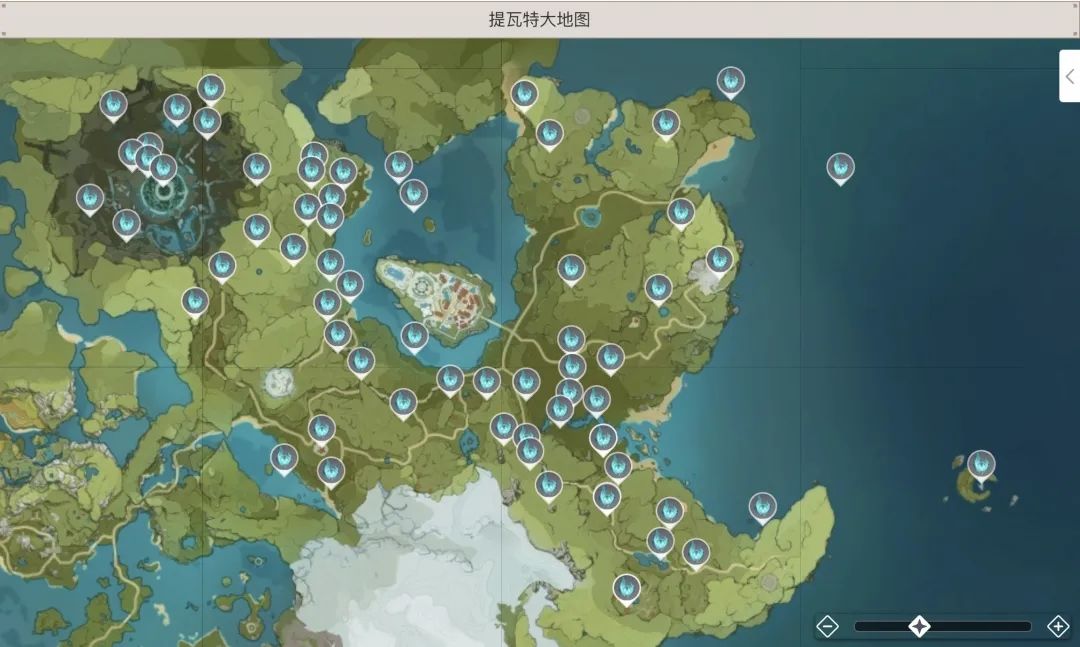
Task: Select the pin in the water off the southeast peninsula
Action: 762,509
